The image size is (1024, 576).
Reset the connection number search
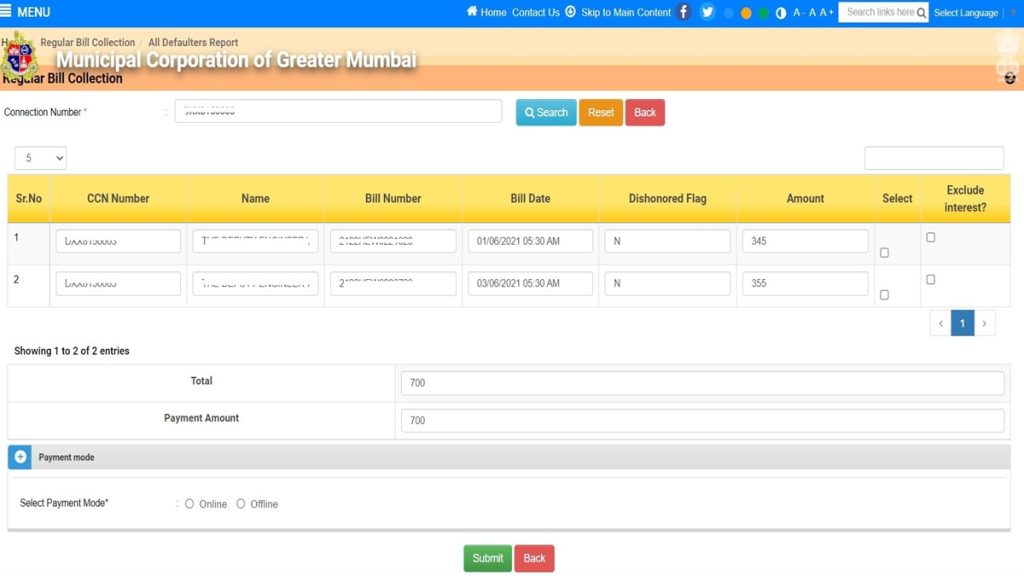pos(601,112)
